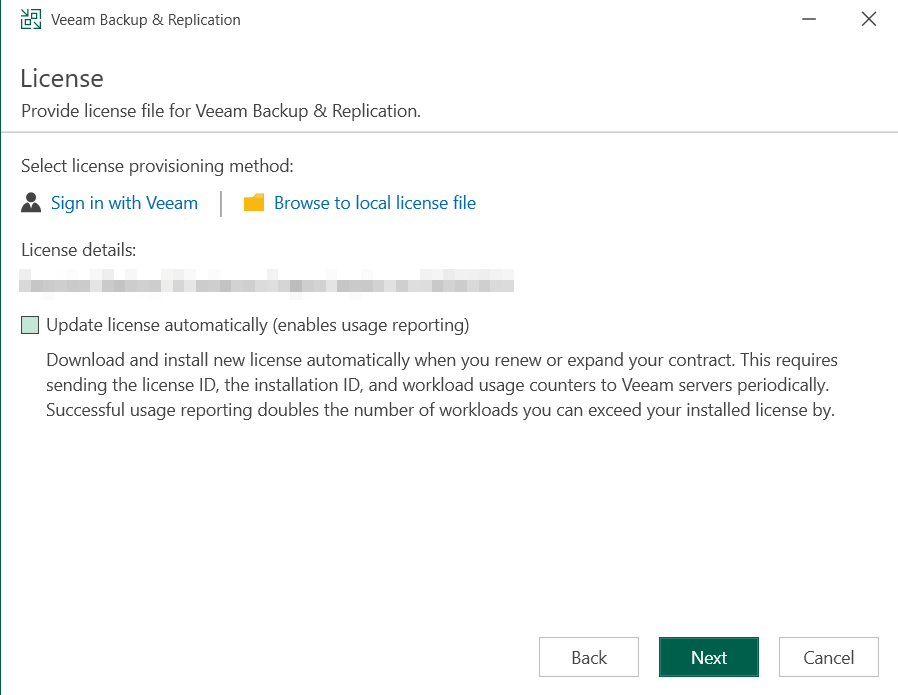The image size is (898, 695).
Task: Select the blurred license details line
Action: (266, 284)
